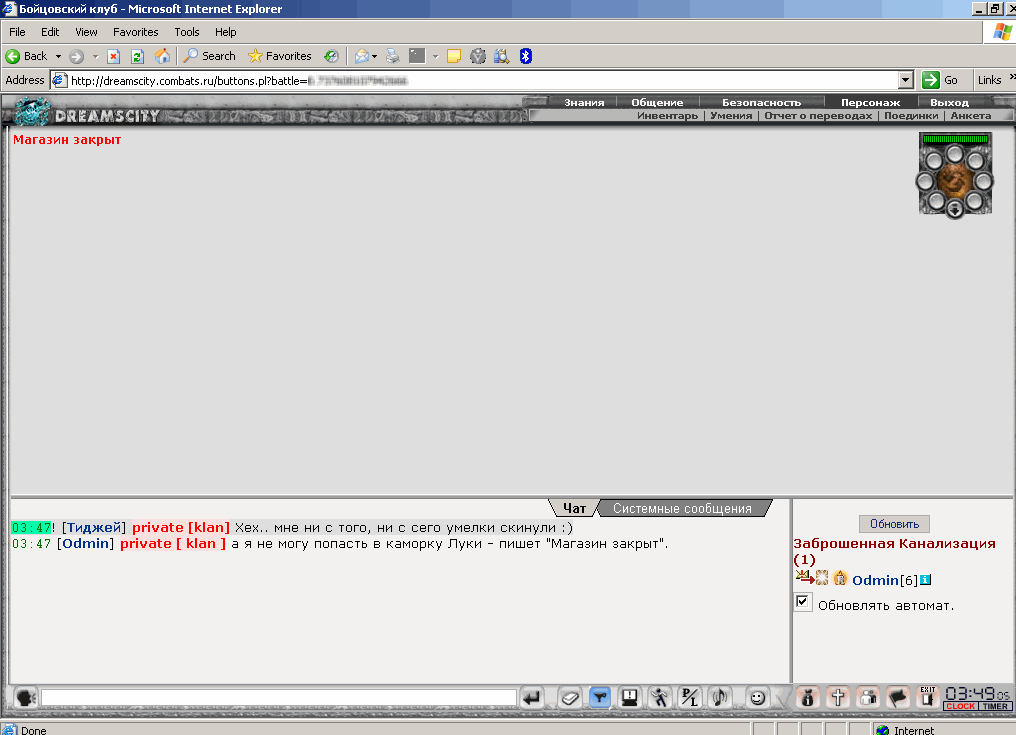Open the Favorites menu
The height and width of the screenshot is (735, 1016).
pyautogui.click(x=135, y=32)
